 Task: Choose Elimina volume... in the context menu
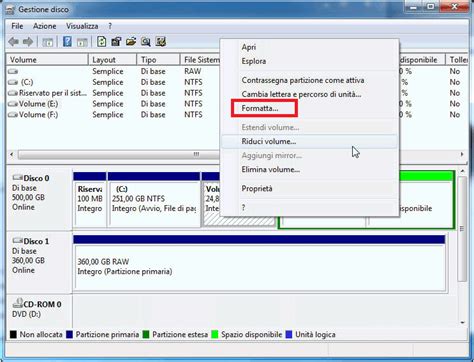pos(310,169)
